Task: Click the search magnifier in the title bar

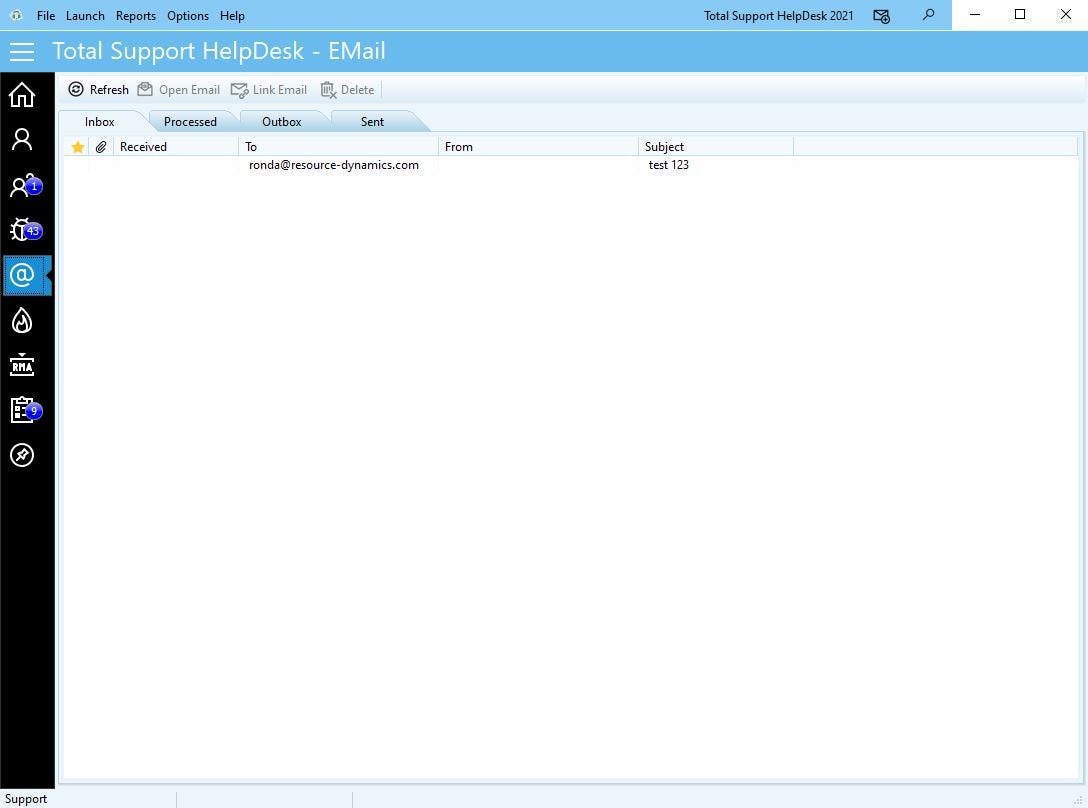Action: coord(928,15)
